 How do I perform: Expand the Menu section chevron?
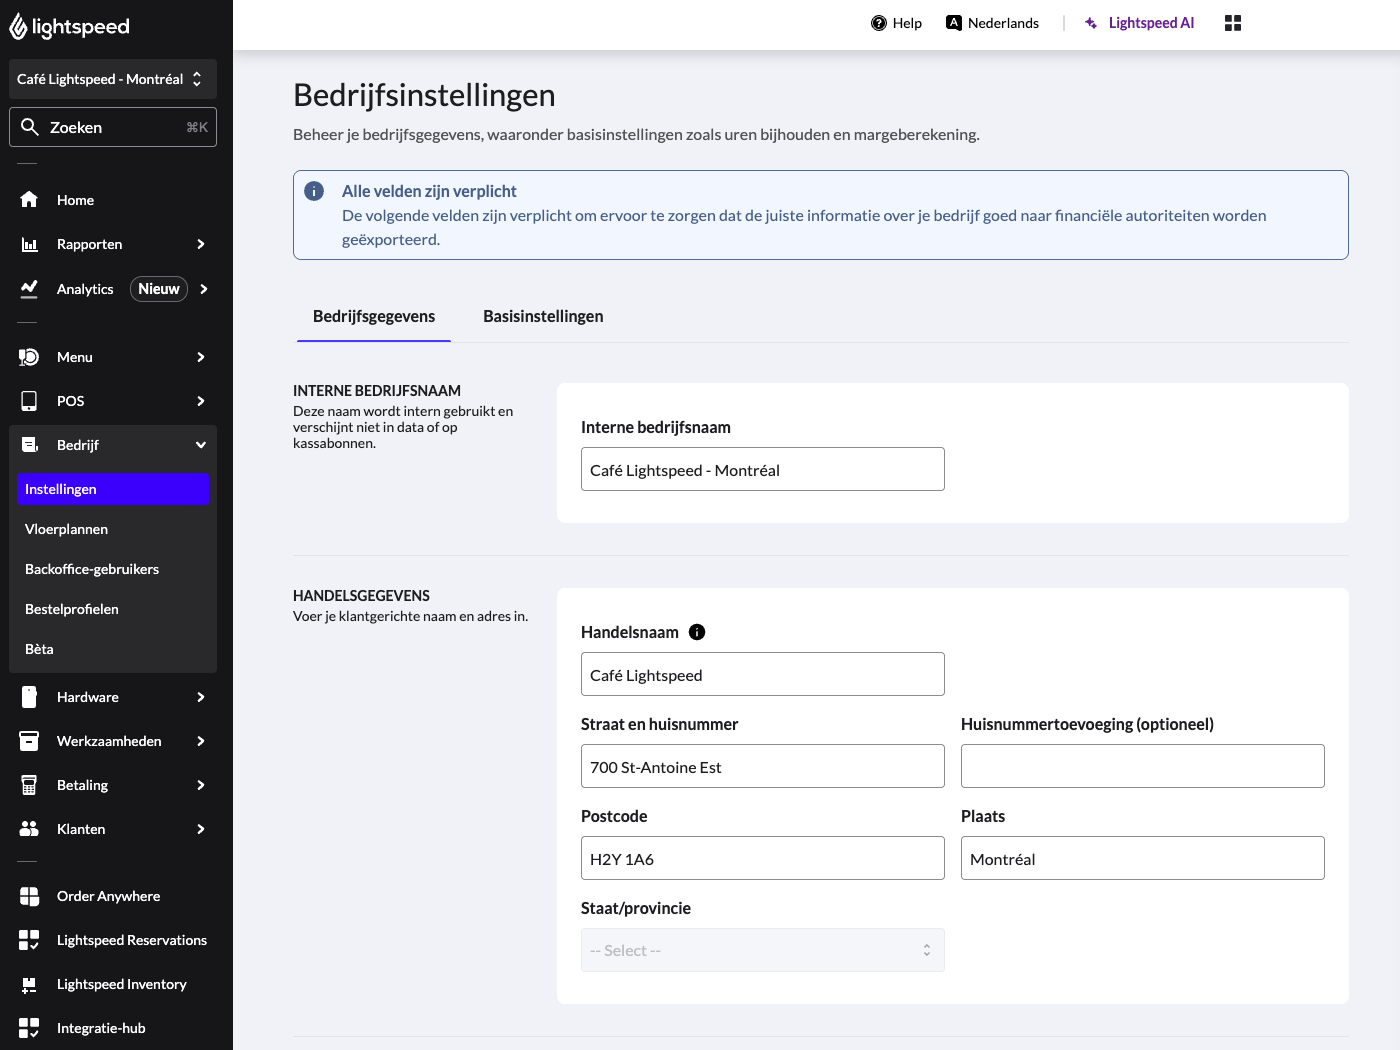(201, 357)
